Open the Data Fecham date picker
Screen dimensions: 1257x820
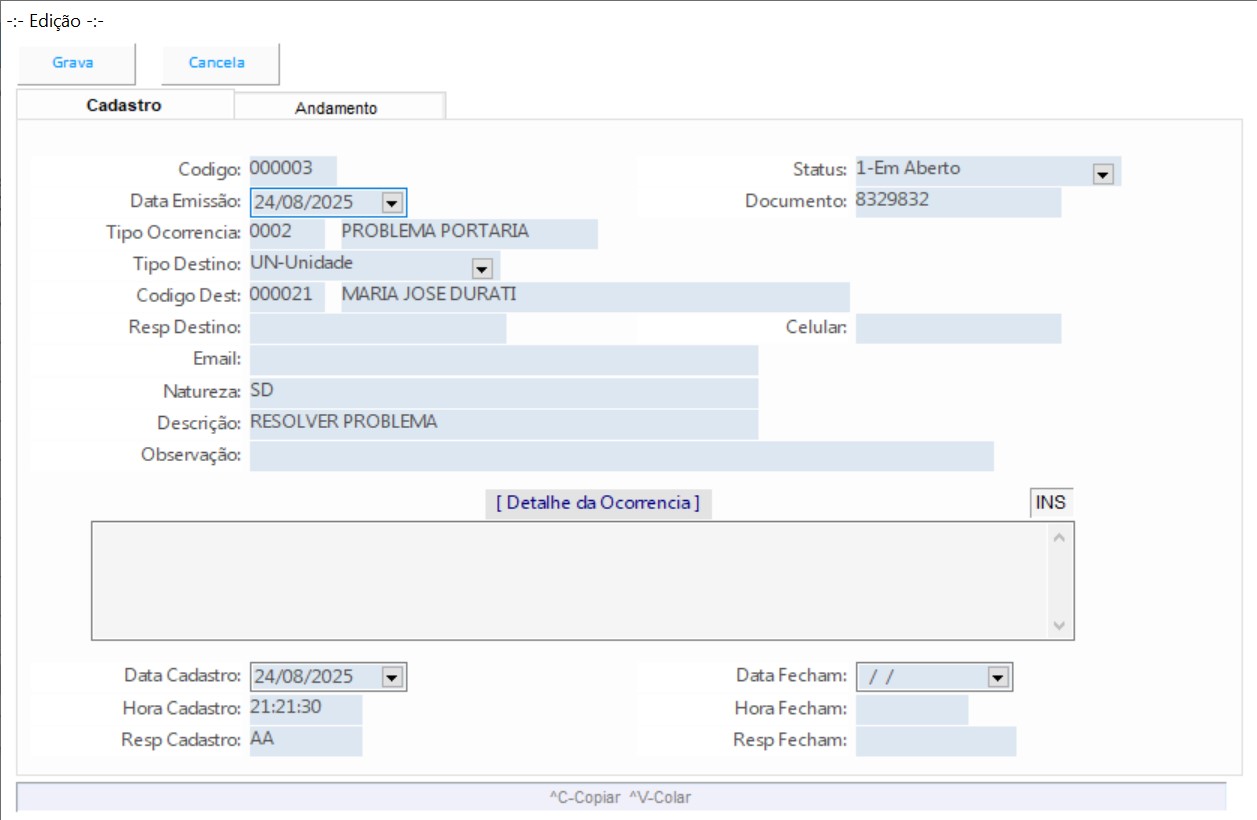coord(997,678)
